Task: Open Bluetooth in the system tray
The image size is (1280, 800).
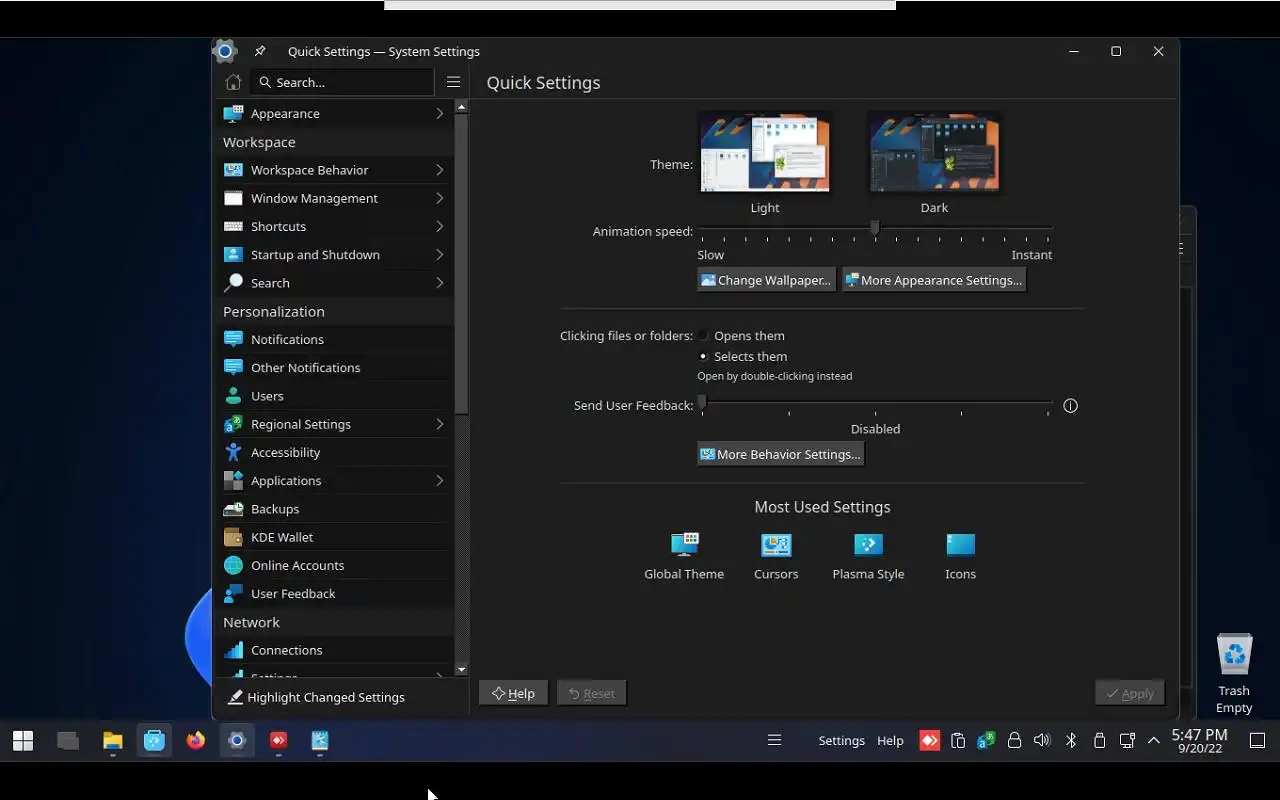Action: point(1070,741)
